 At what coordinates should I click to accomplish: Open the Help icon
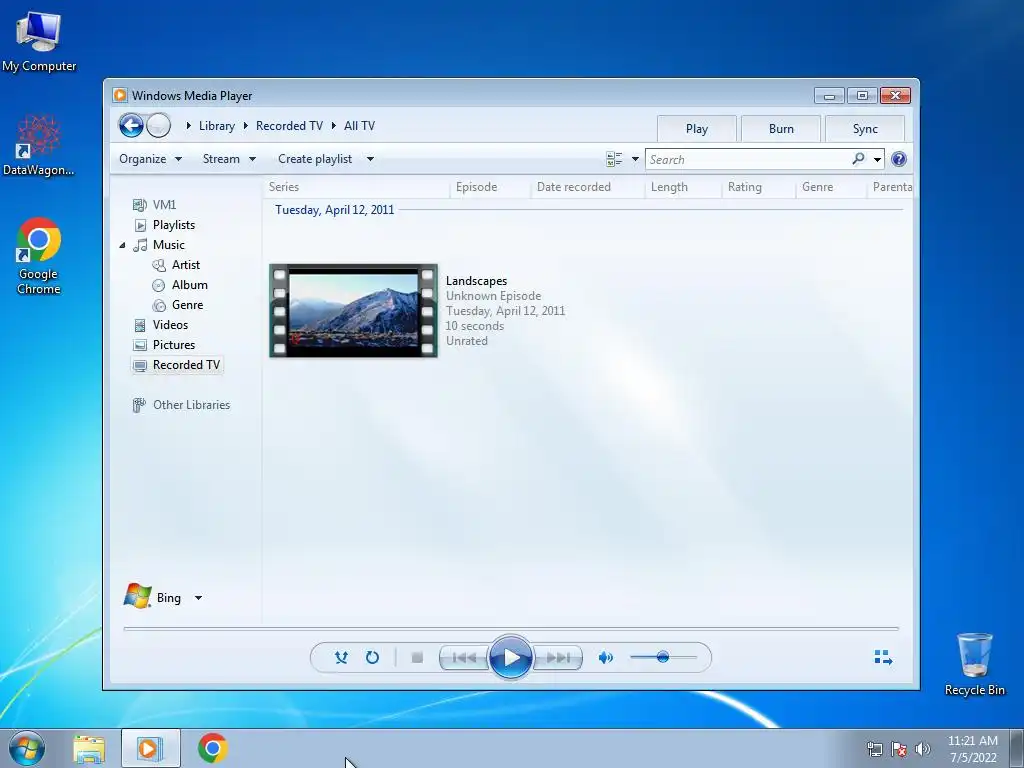pyautogui.click(x=899, y=159)
